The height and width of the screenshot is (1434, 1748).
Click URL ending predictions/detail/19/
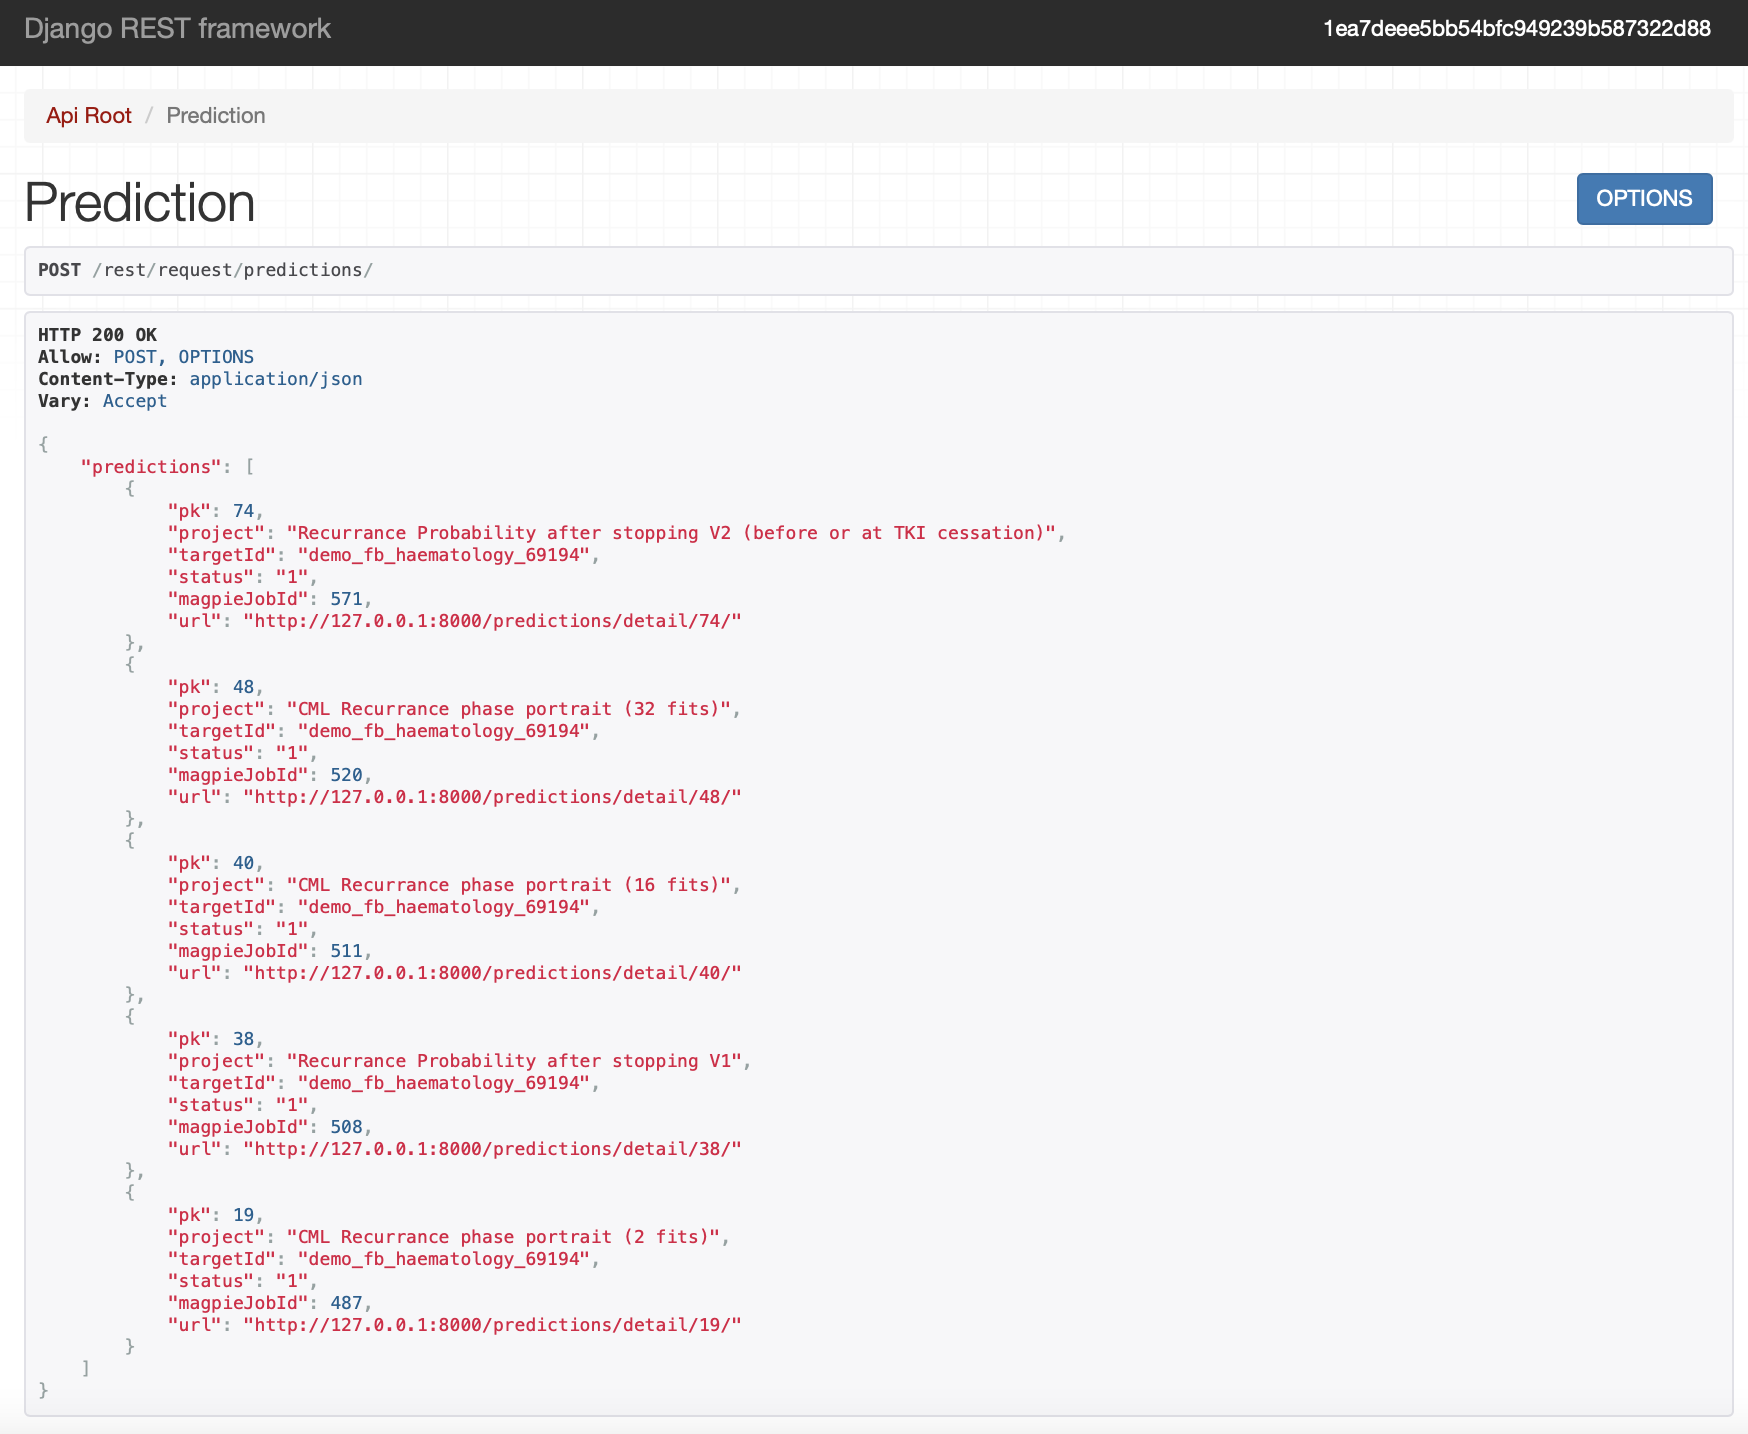coord(493,1325)
